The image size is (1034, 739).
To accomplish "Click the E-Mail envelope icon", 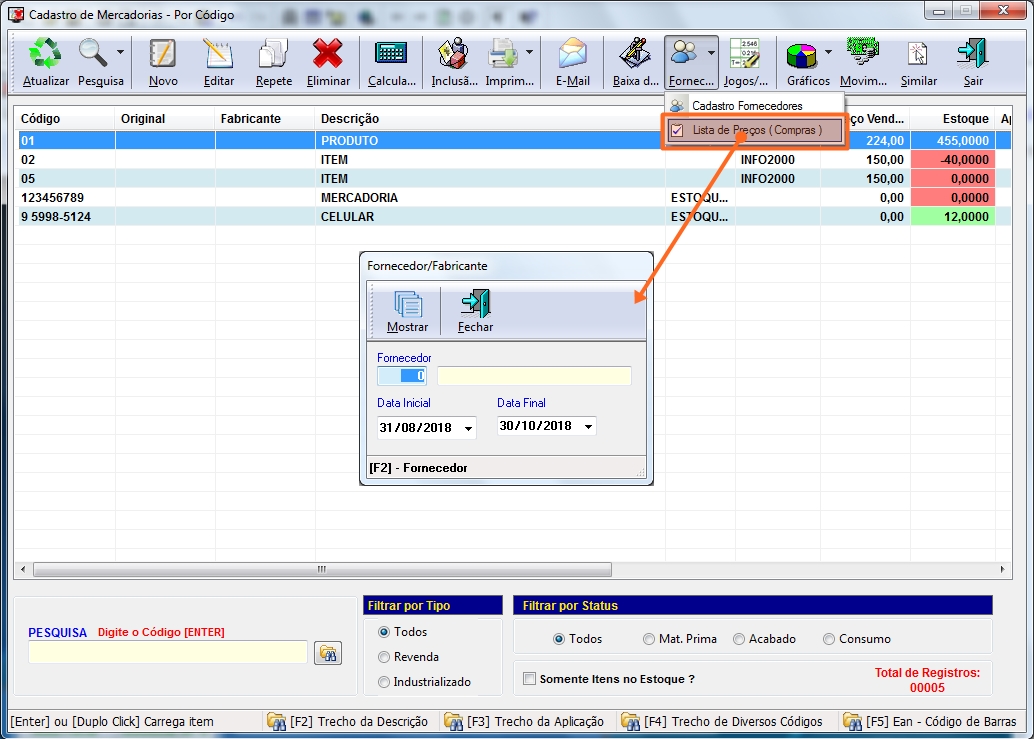I will [573, 55].
